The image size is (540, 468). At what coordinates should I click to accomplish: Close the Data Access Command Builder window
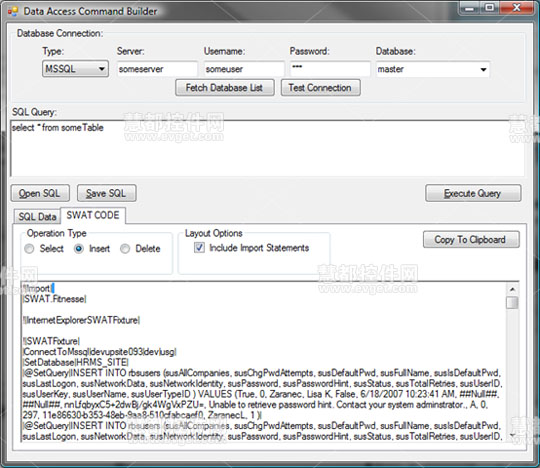click(x=517, y=8)
